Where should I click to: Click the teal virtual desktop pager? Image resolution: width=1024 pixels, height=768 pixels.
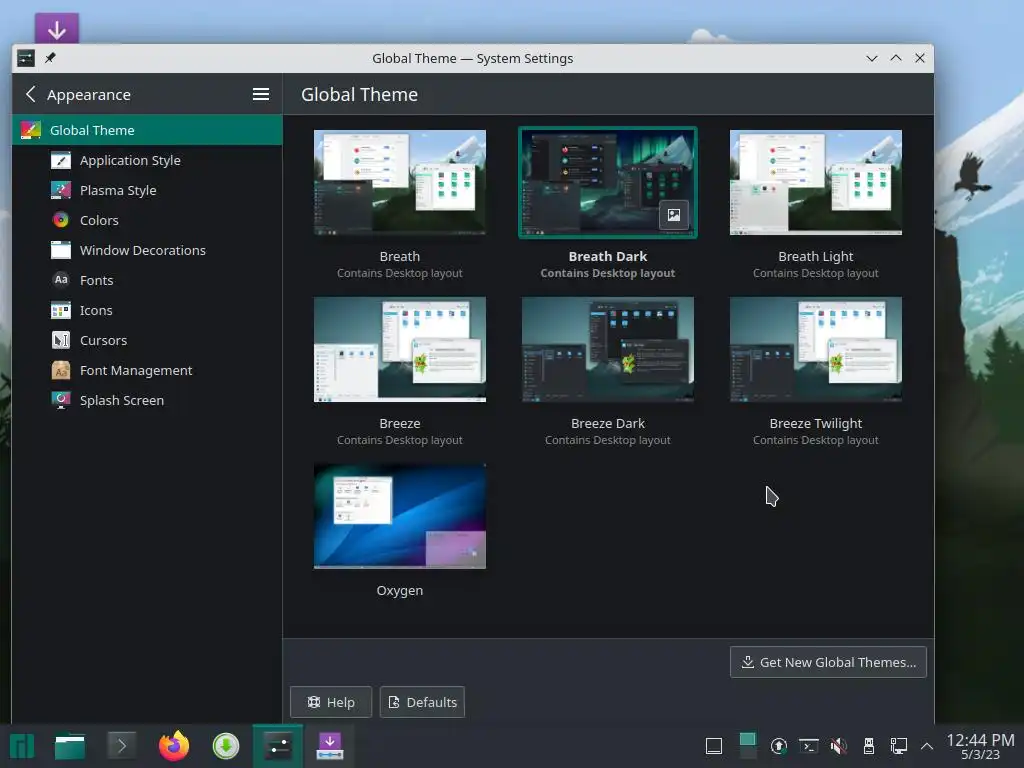(748, 746)
